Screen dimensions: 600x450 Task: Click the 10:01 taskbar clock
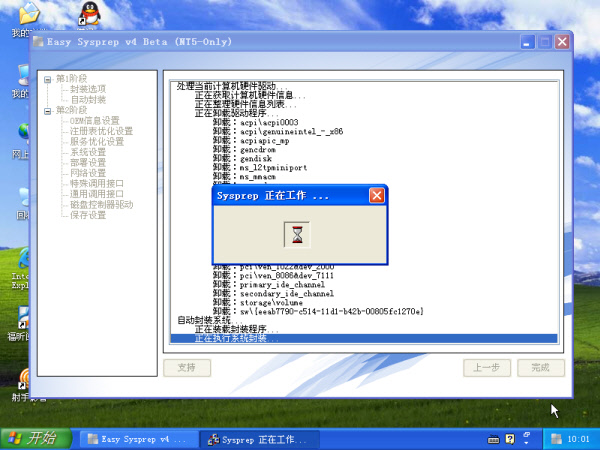coord(578,439)
